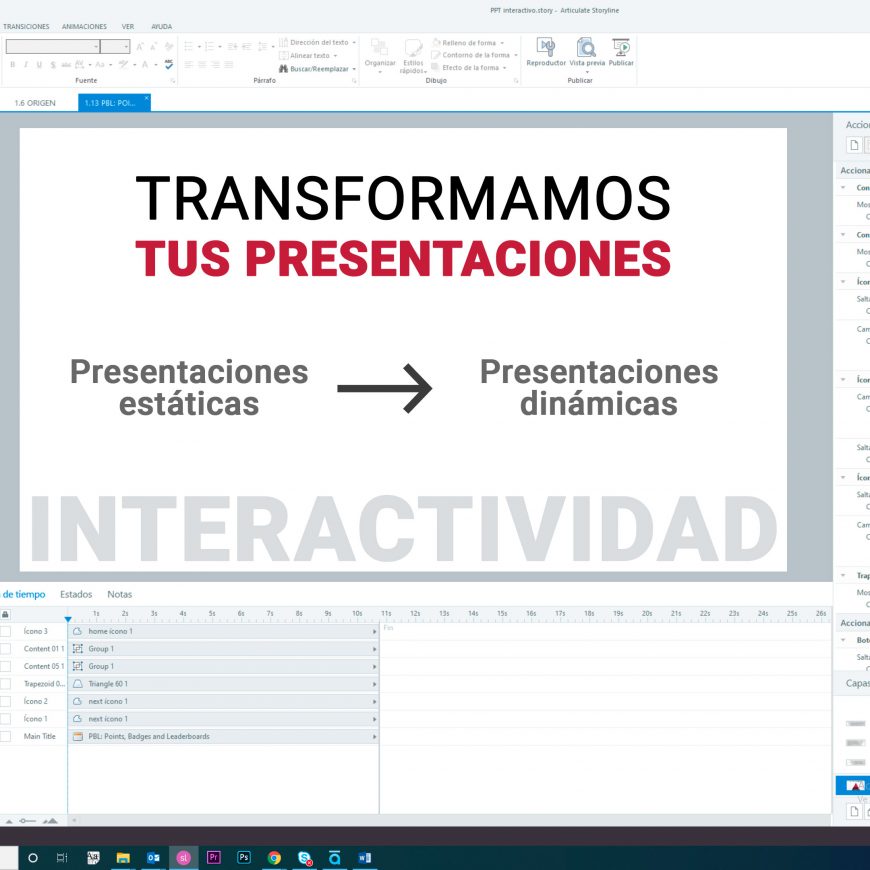Open the Relleno de forma dropdown
The height and width of the screenshot is (870, 870).
[502, 43]
